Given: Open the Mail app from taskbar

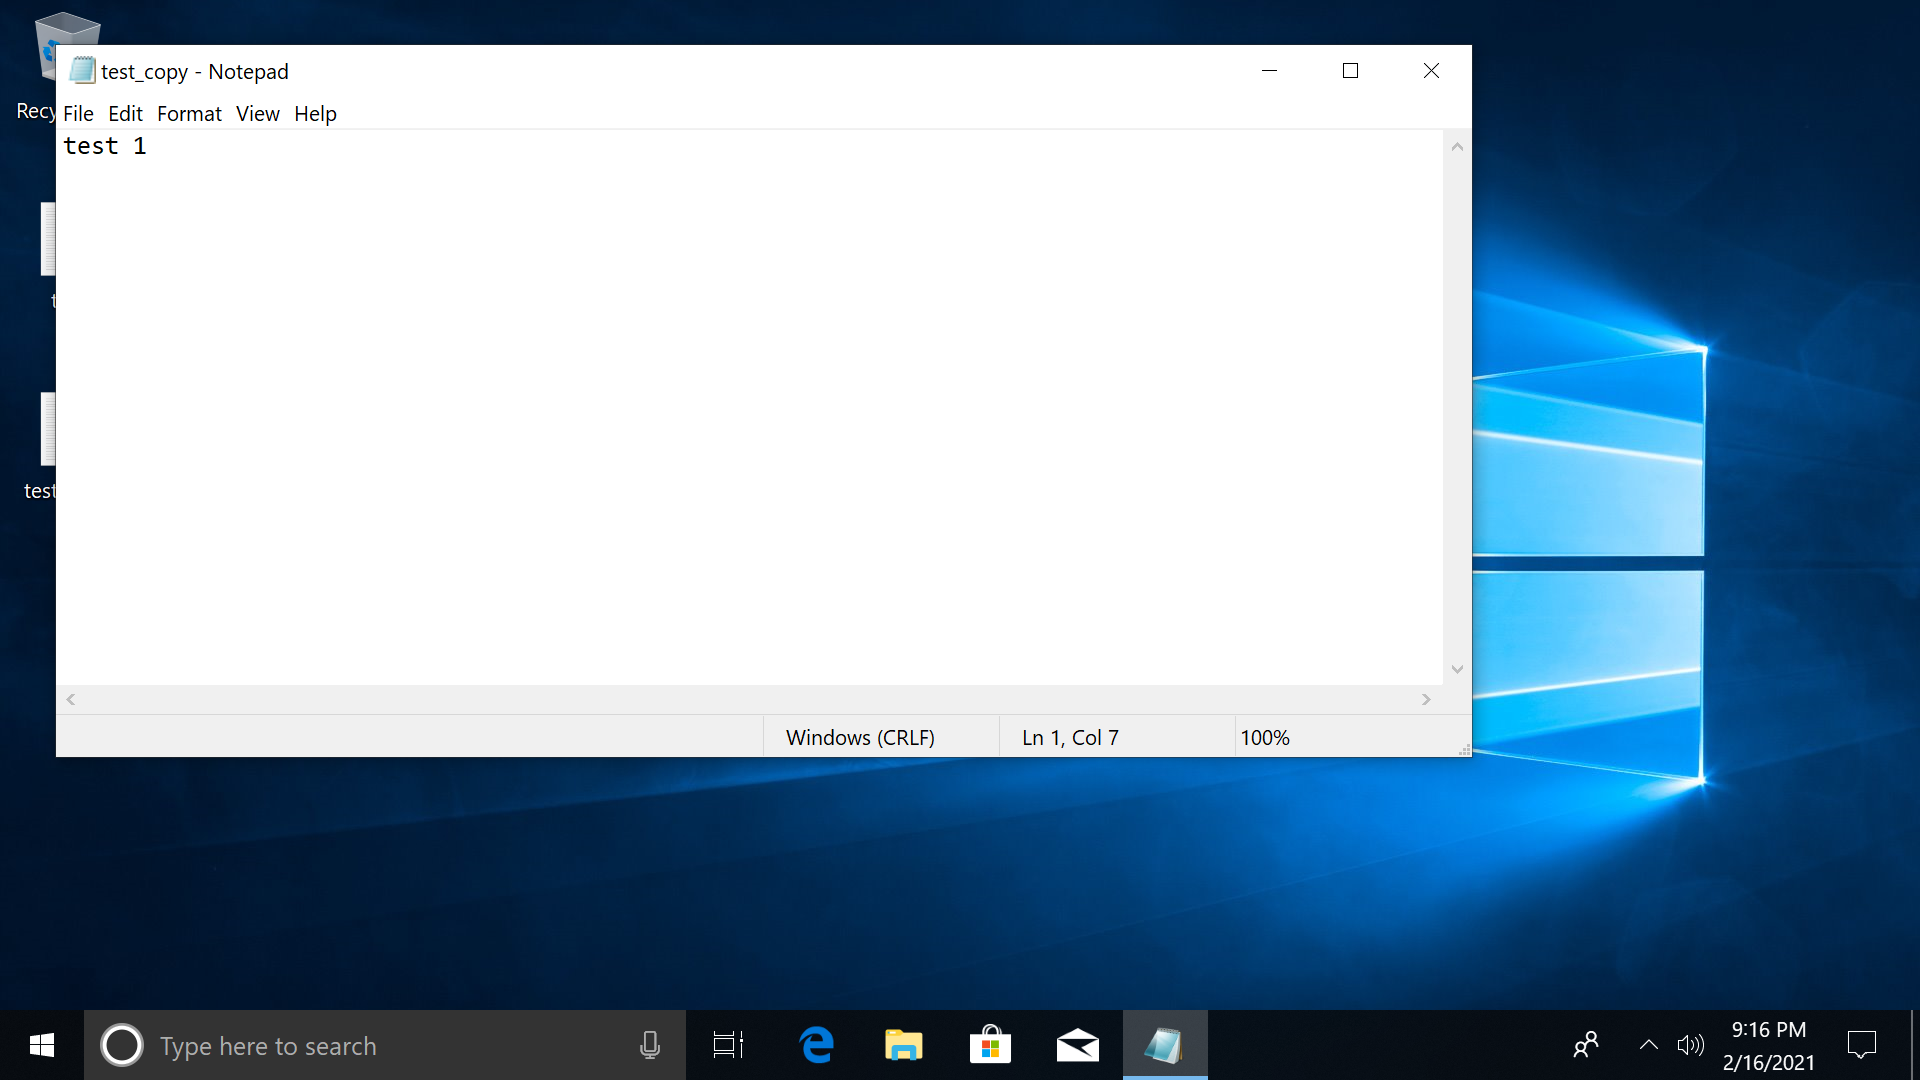Looking at the screenshot, I should point(1078,1044).
